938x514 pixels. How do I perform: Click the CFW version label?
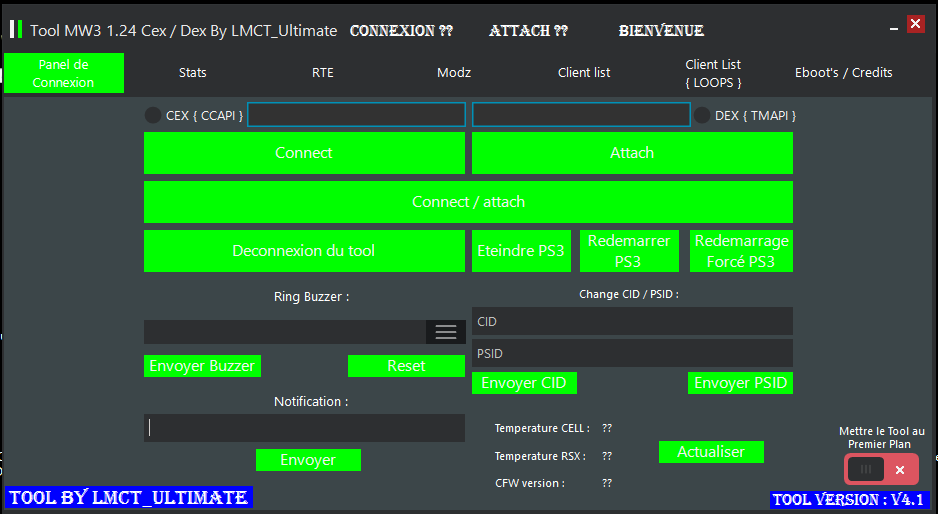point(530,483)
